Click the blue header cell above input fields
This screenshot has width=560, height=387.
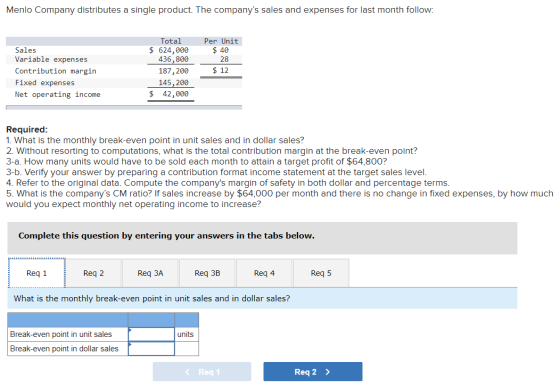[151, 320]
